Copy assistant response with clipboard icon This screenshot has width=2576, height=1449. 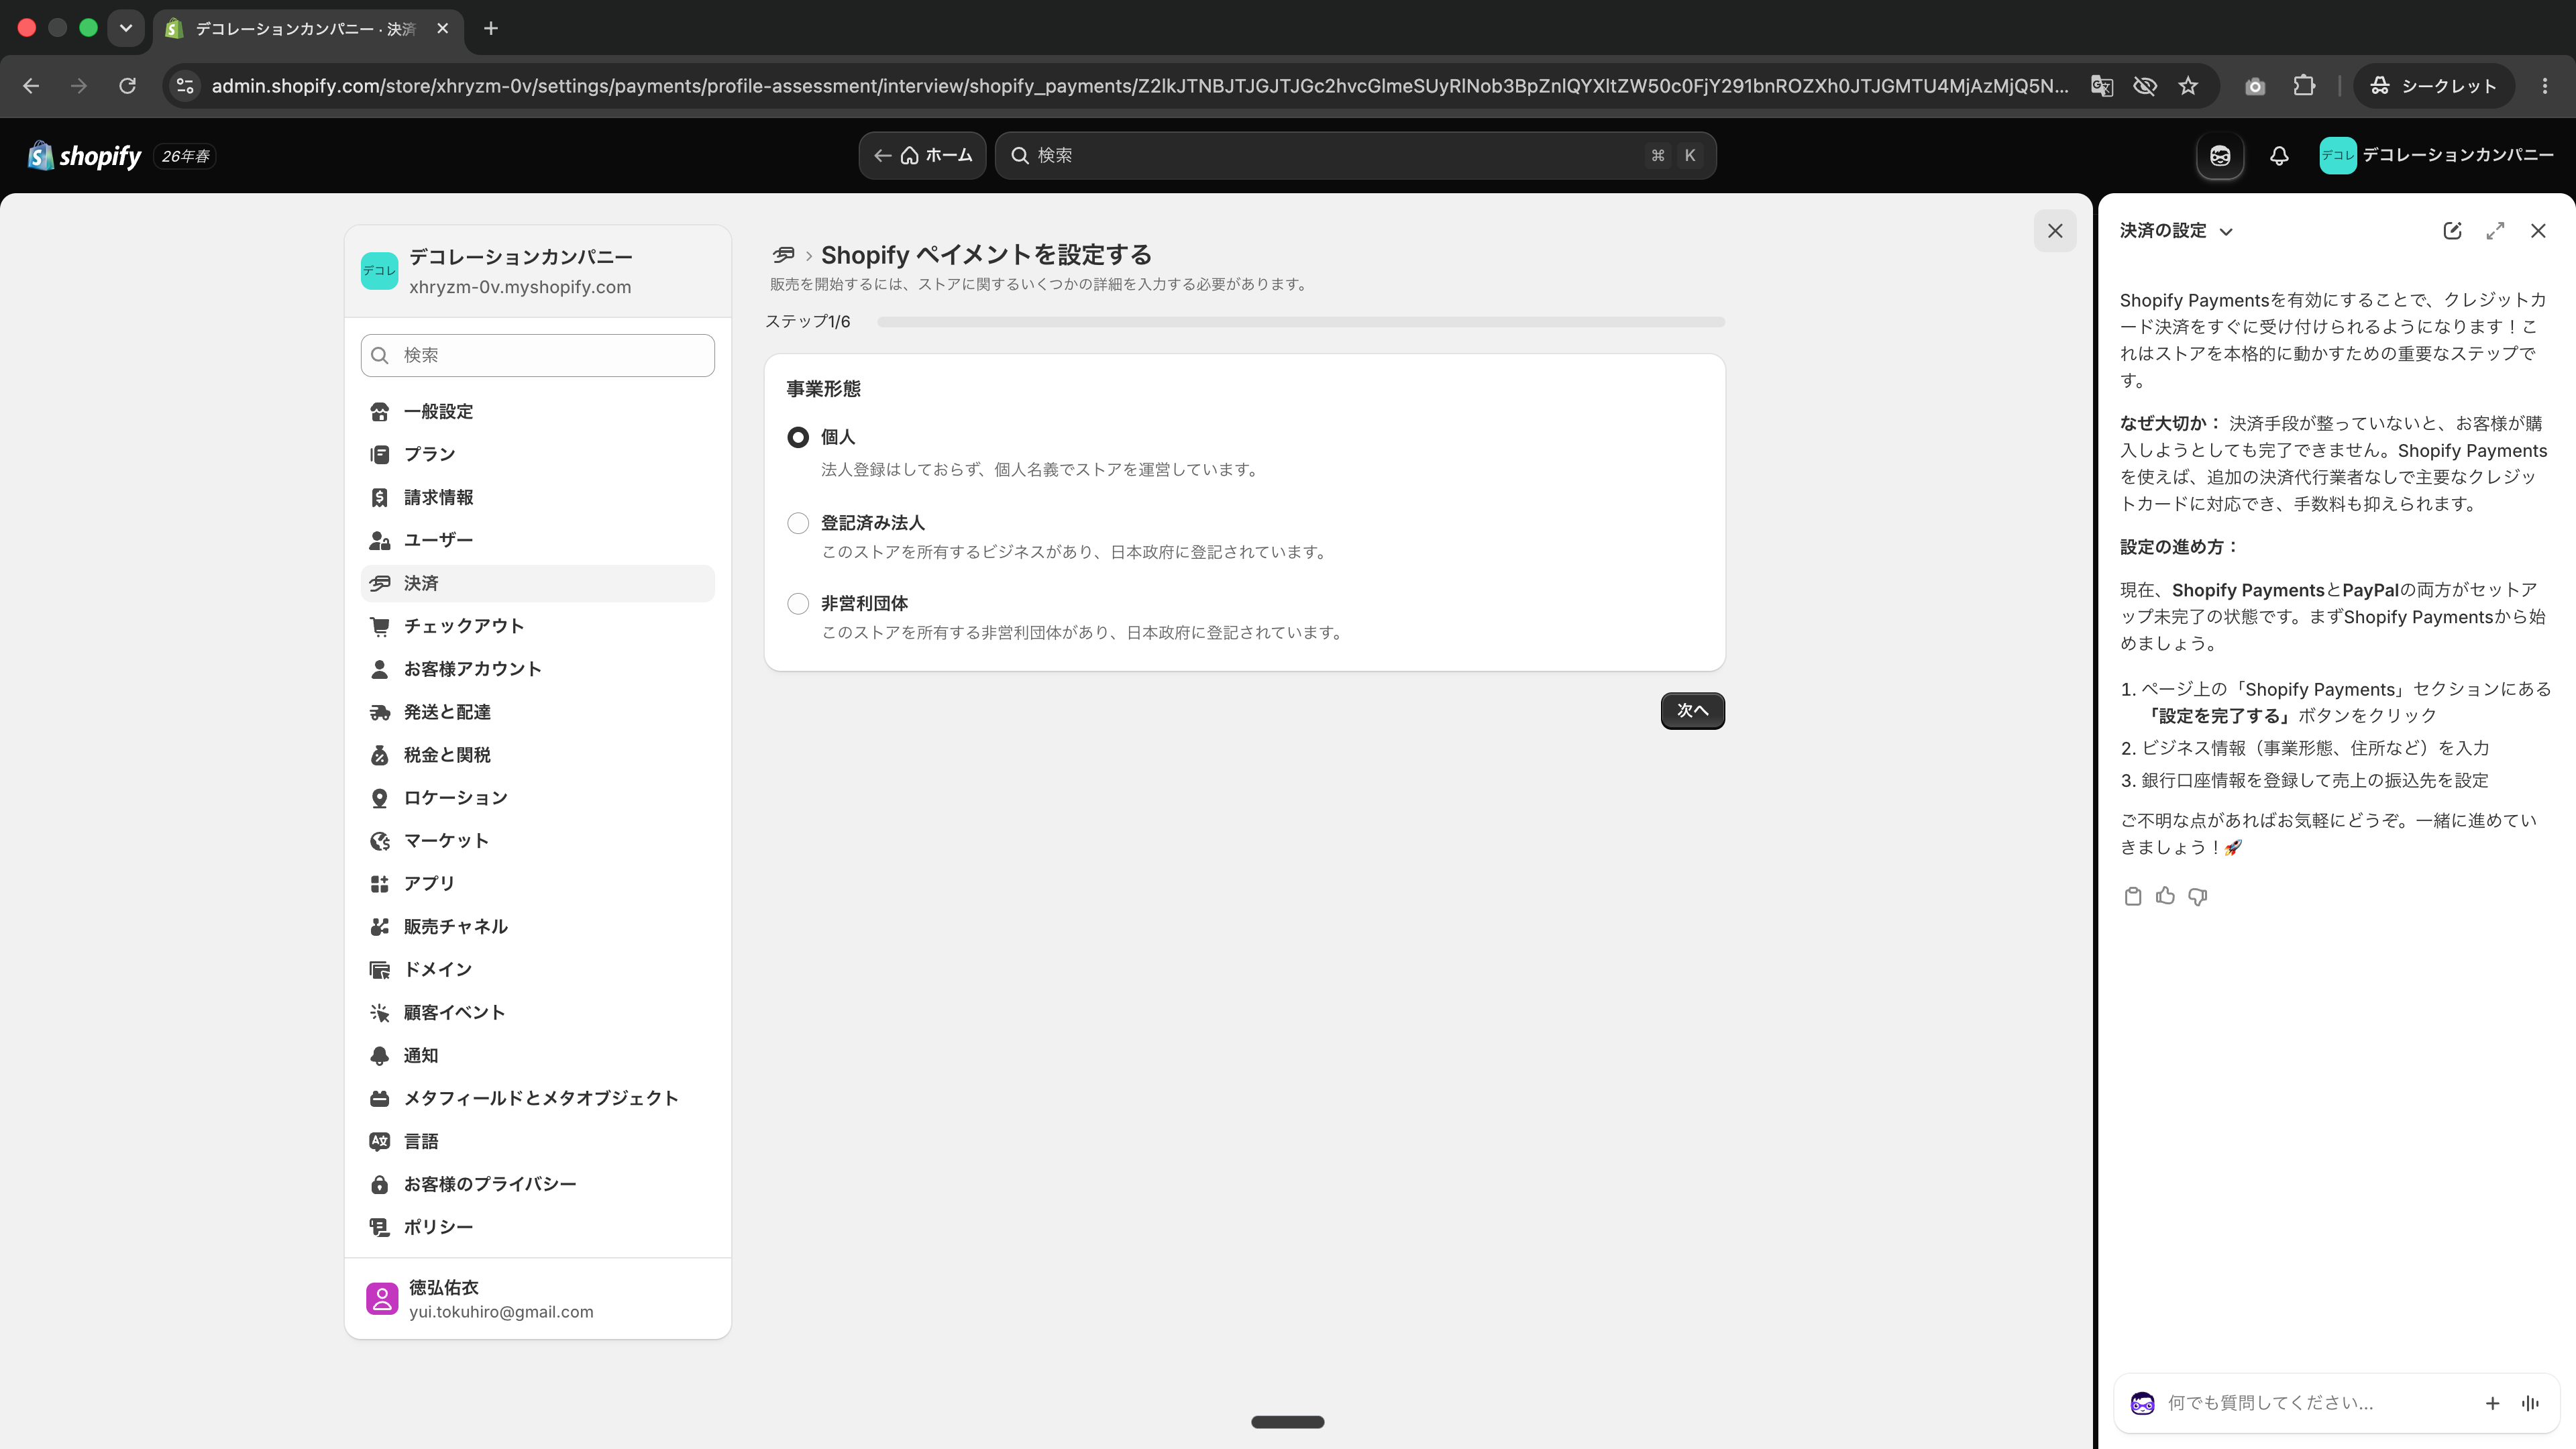(x=2132, y=896)
